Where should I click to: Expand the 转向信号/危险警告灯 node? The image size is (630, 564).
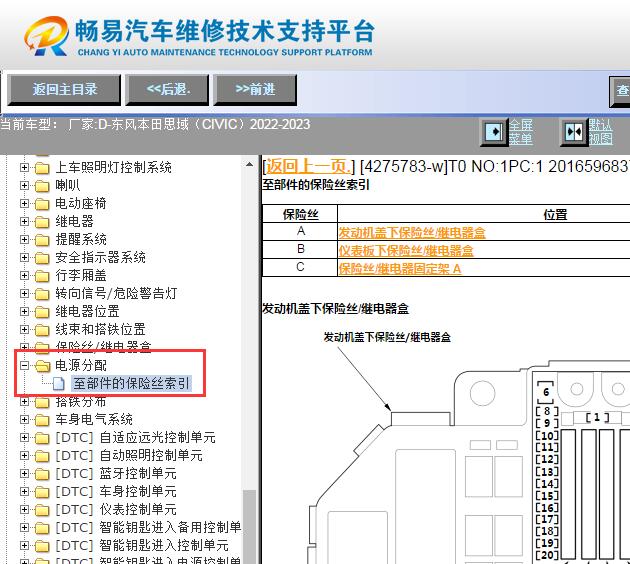click(x=25, y=294)
